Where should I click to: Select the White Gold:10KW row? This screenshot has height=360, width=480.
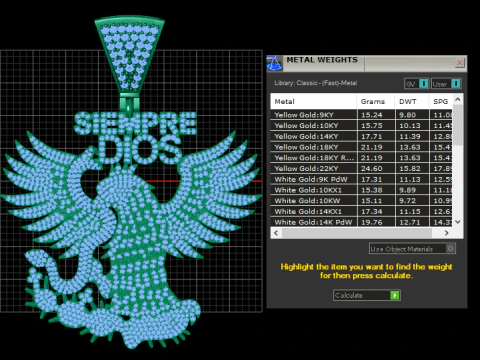coord(361,201)
